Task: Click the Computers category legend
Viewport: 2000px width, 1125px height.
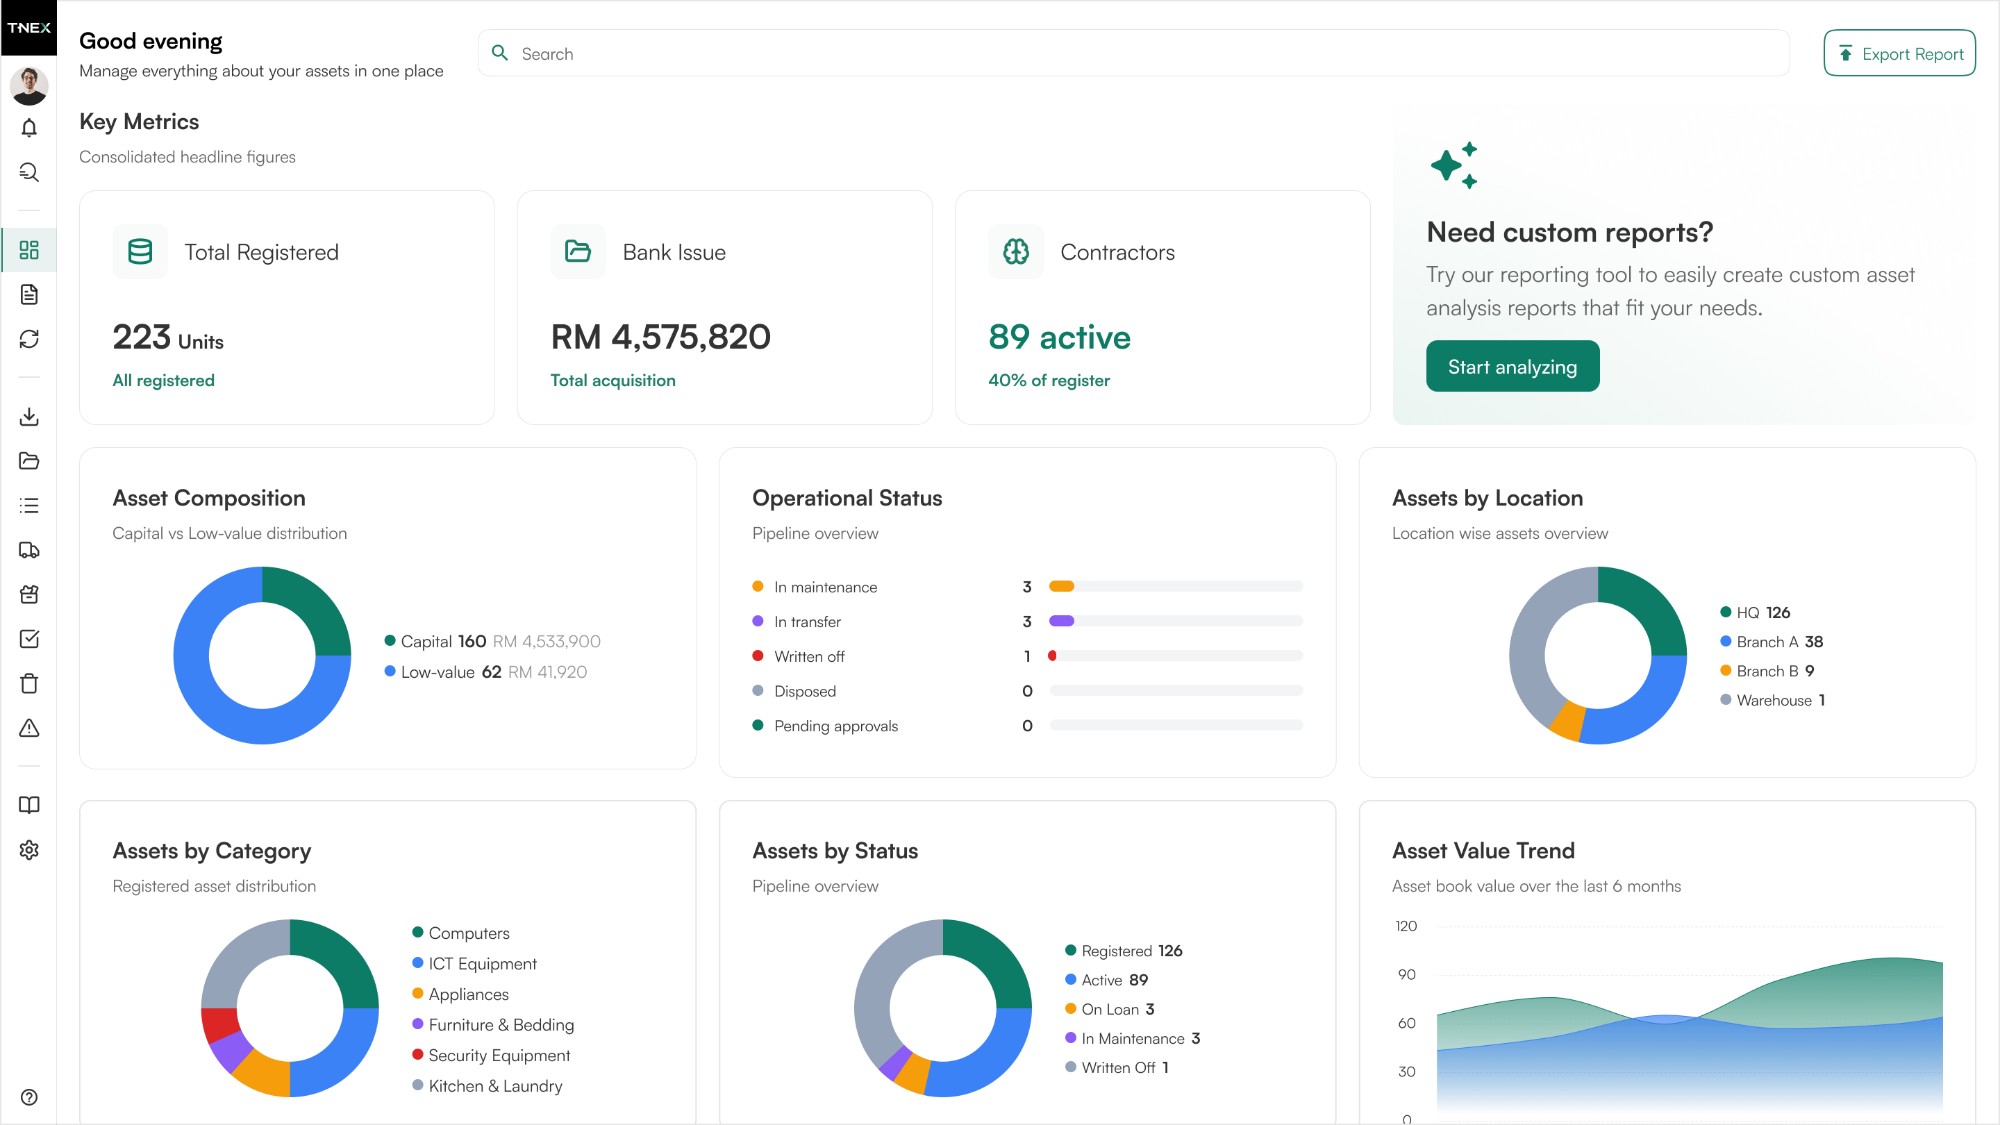Action: coord(460,933)
